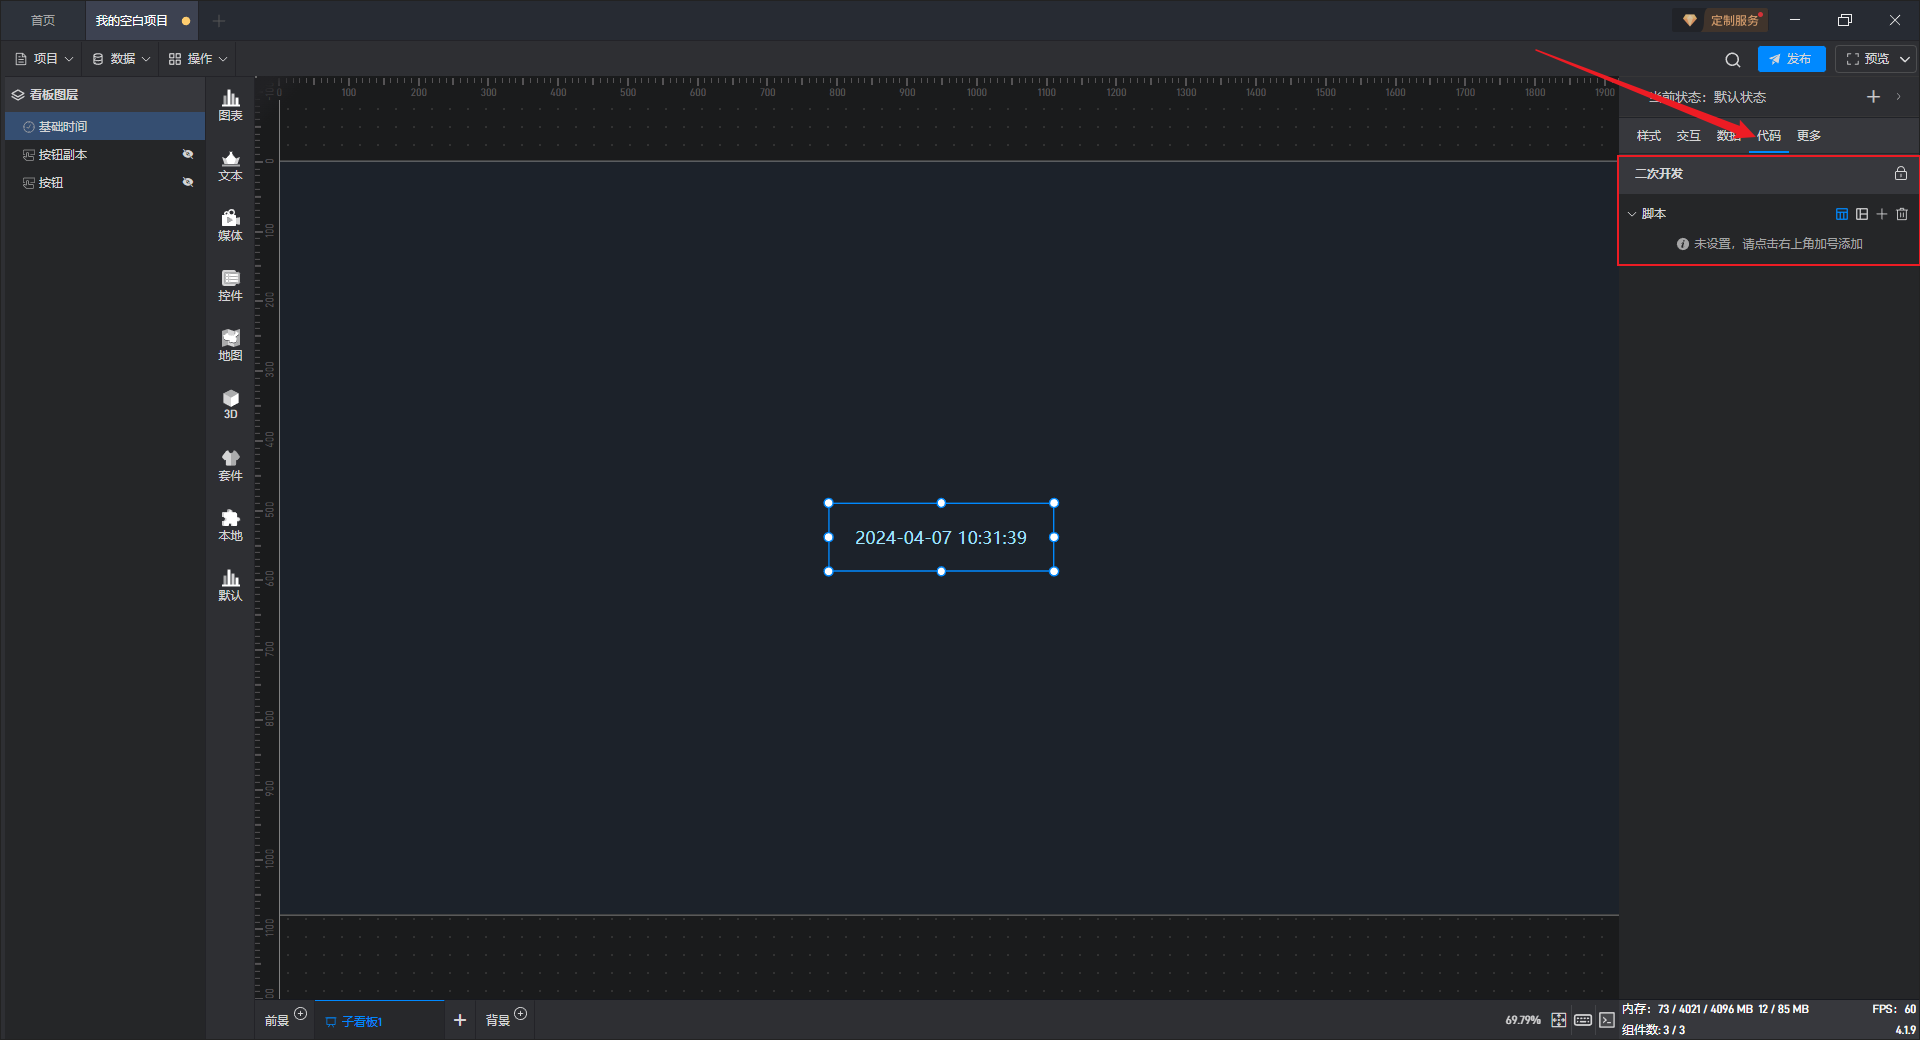1920x1040 pixels.
Task: Click the FPS: 60 indicator
Action: 1894,1009
